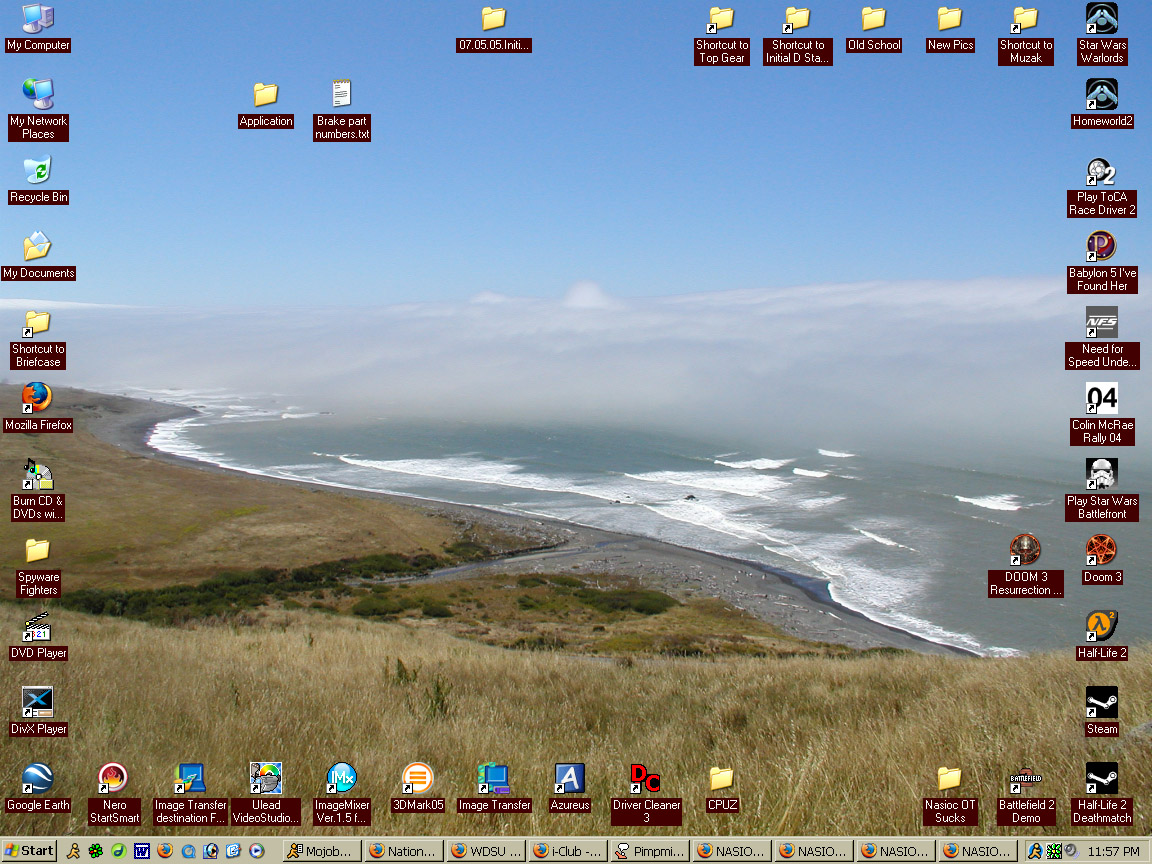Open the Mozilla Firefox desktop shortcut
Screen dimensions: 1152x864
click(x=37, y=398)
